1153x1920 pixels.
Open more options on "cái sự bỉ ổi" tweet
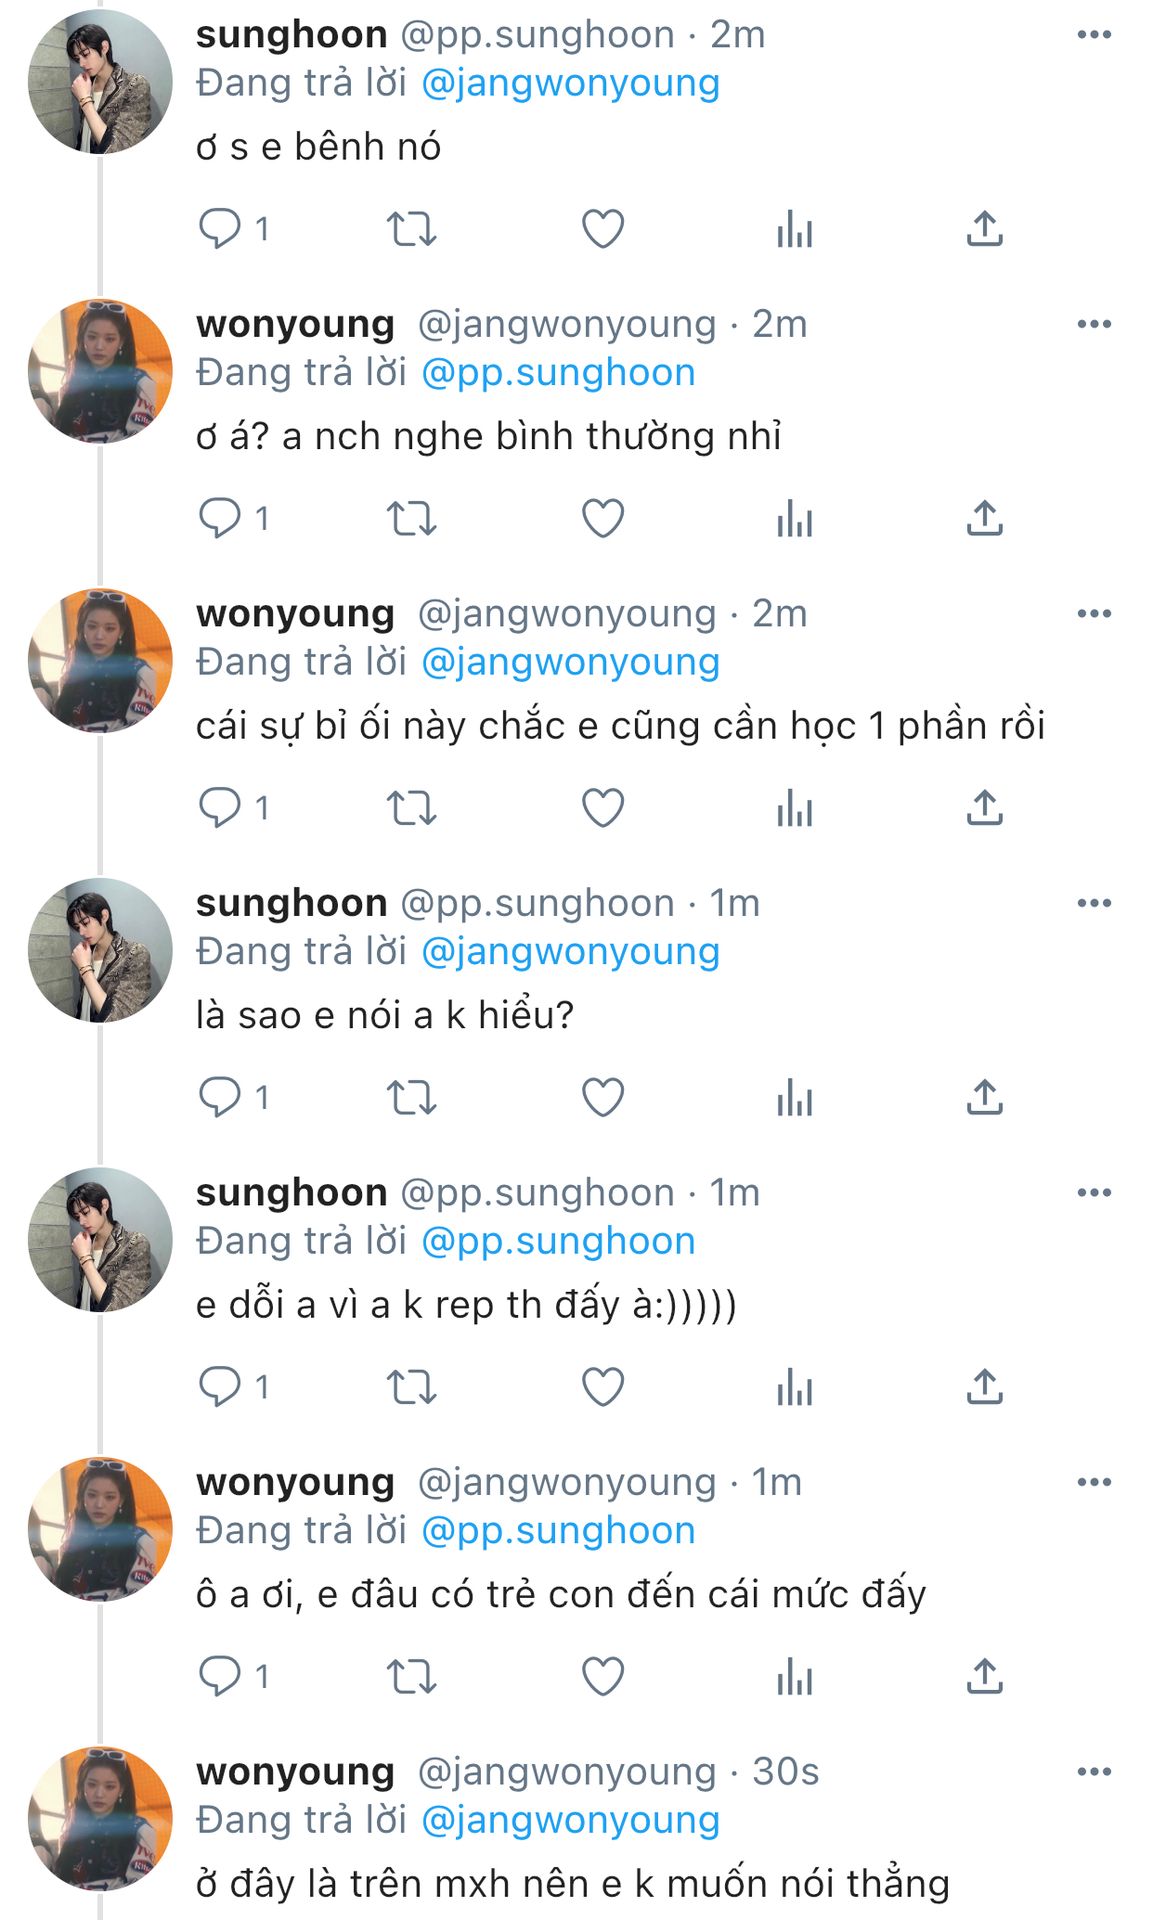click(1094, 614)
